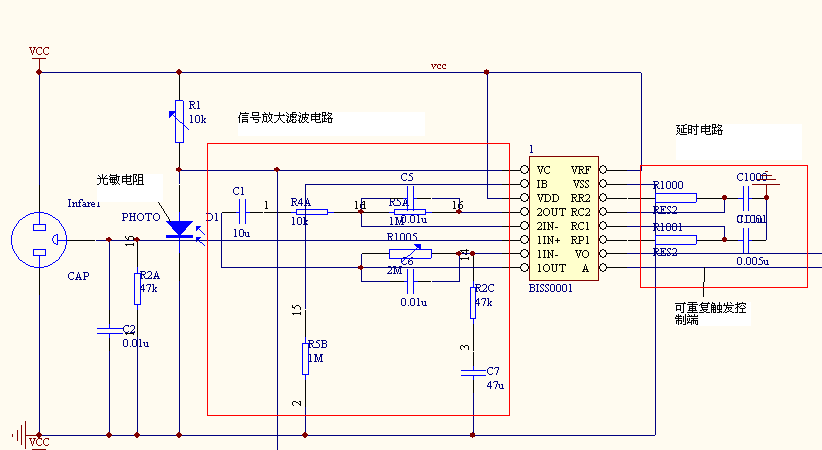Select the C2 capacitor symbol
Screen dimensions: 822x450
click(x=110, y=331)
